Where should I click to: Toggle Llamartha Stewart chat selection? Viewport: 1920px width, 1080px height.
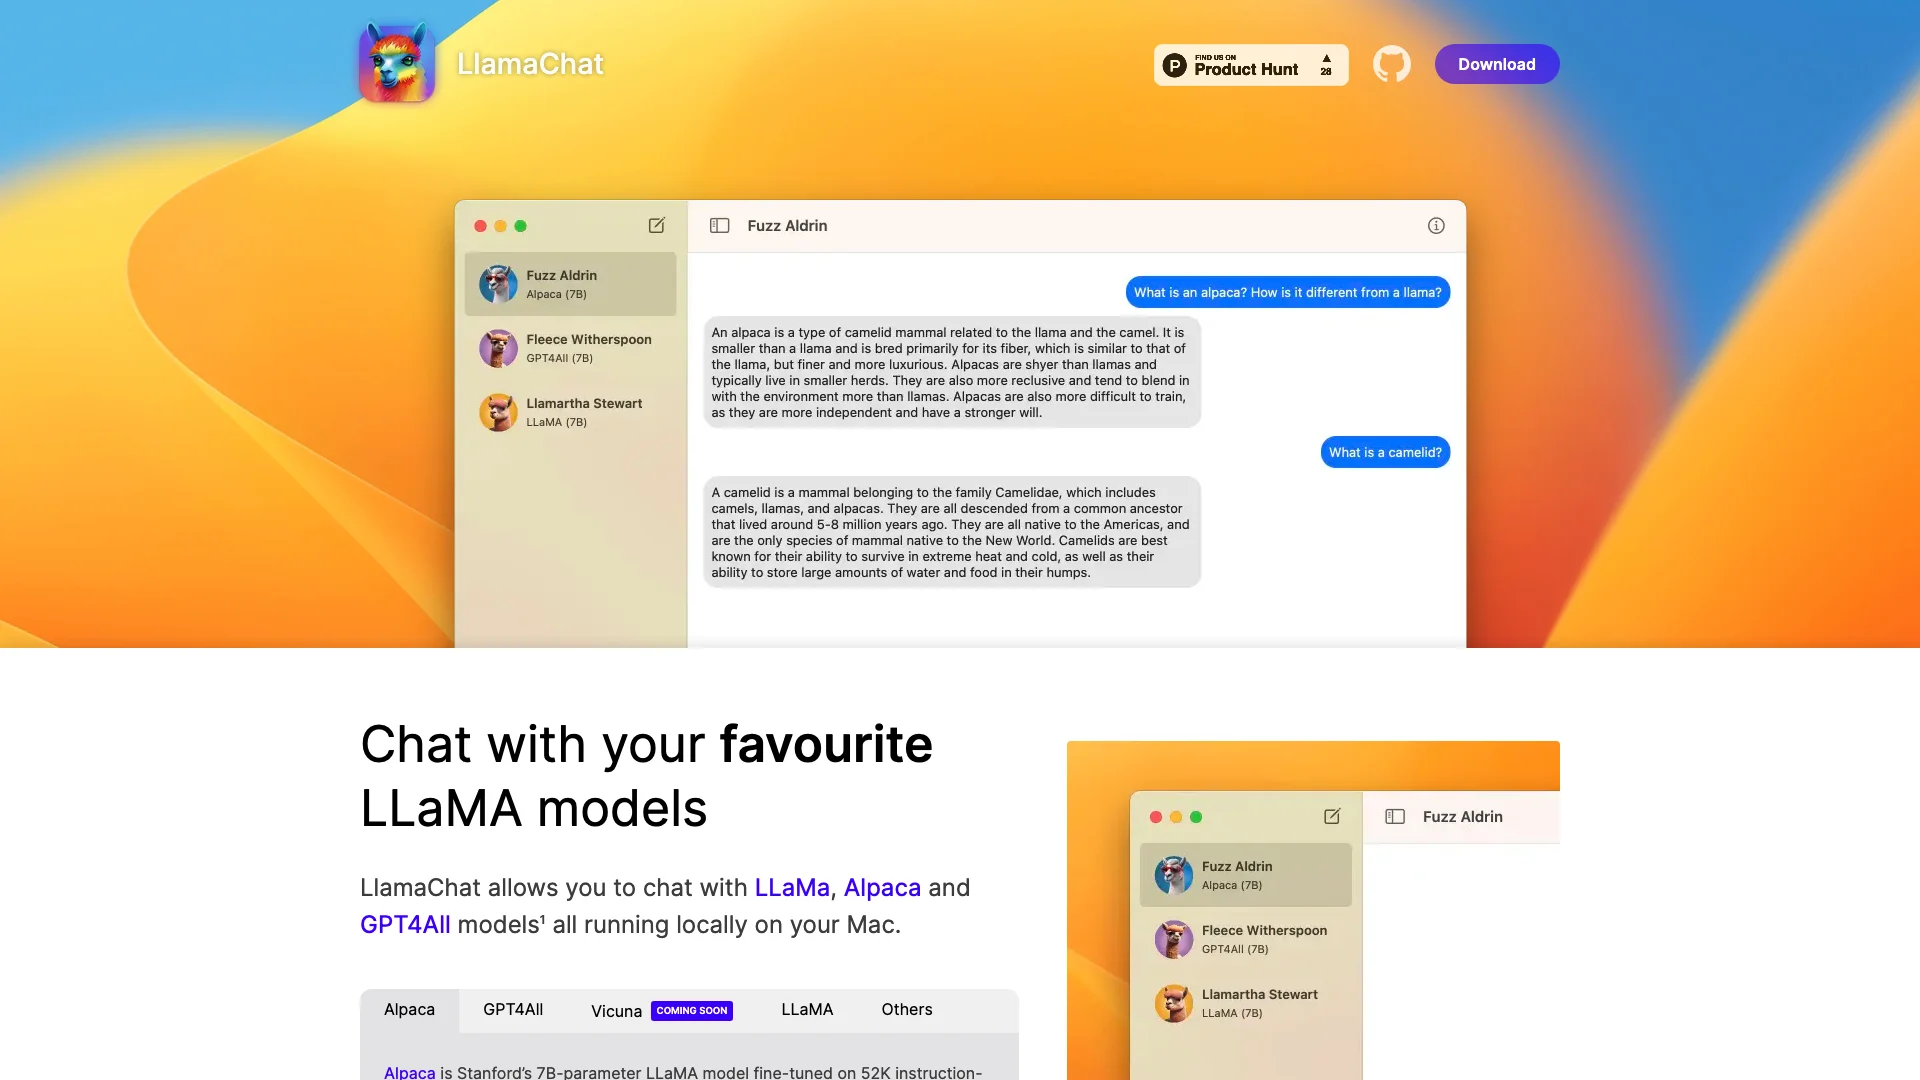point(576,413)
